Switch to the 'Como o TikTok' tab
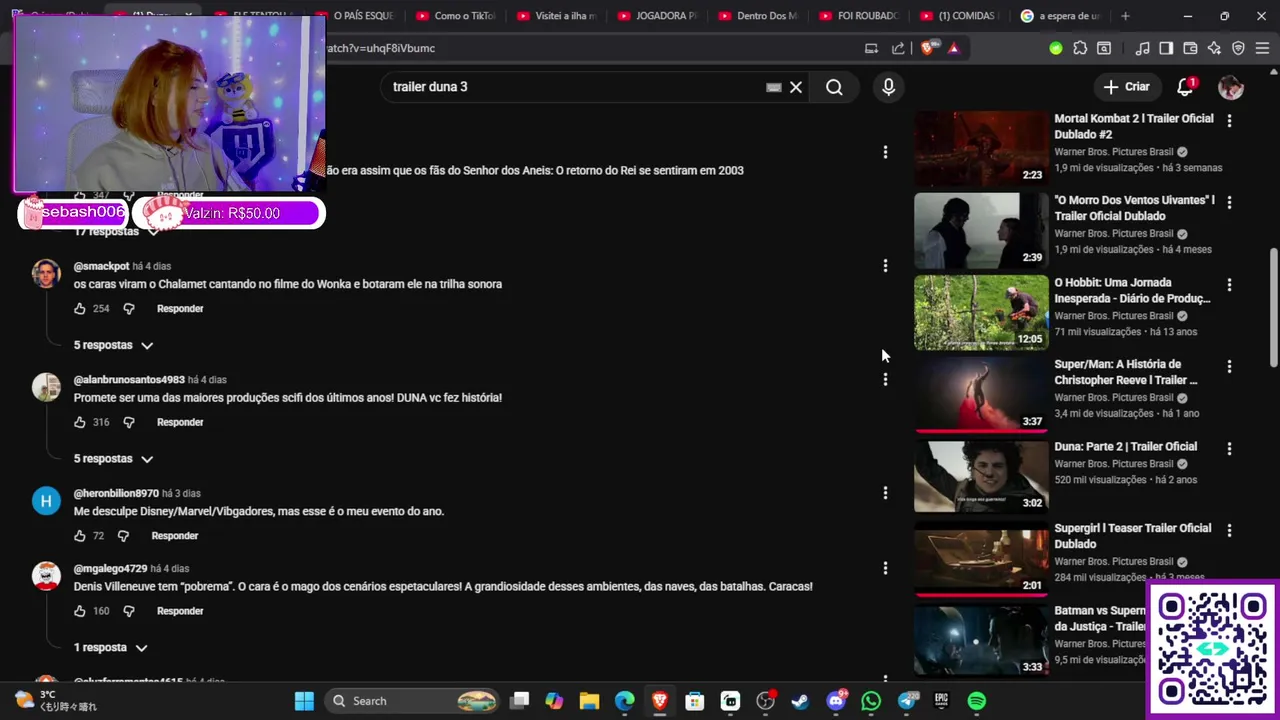This screenshot has width=1280, height=720. (x=456, y=16)
